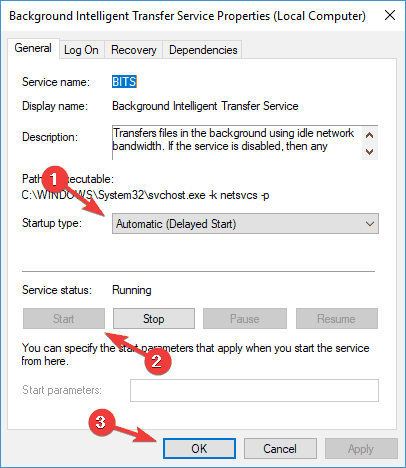Viewport: 406px width, 468px height.
Task: Click the General tab
Action: tap(33, 48)
